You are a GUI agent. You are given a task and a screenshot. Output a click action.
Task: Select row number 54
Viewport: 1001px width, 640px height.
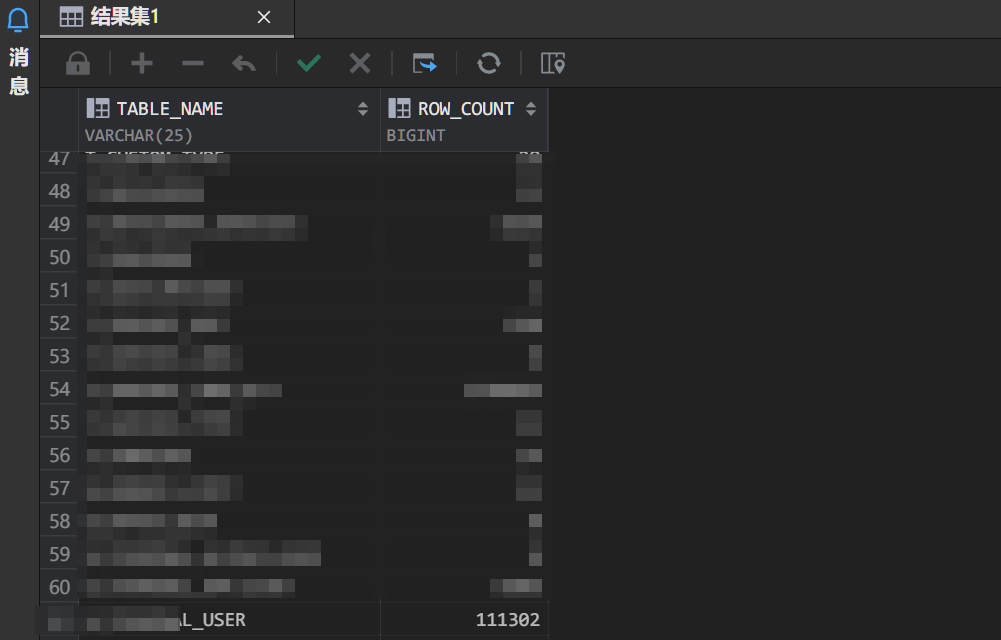[60, 390]
